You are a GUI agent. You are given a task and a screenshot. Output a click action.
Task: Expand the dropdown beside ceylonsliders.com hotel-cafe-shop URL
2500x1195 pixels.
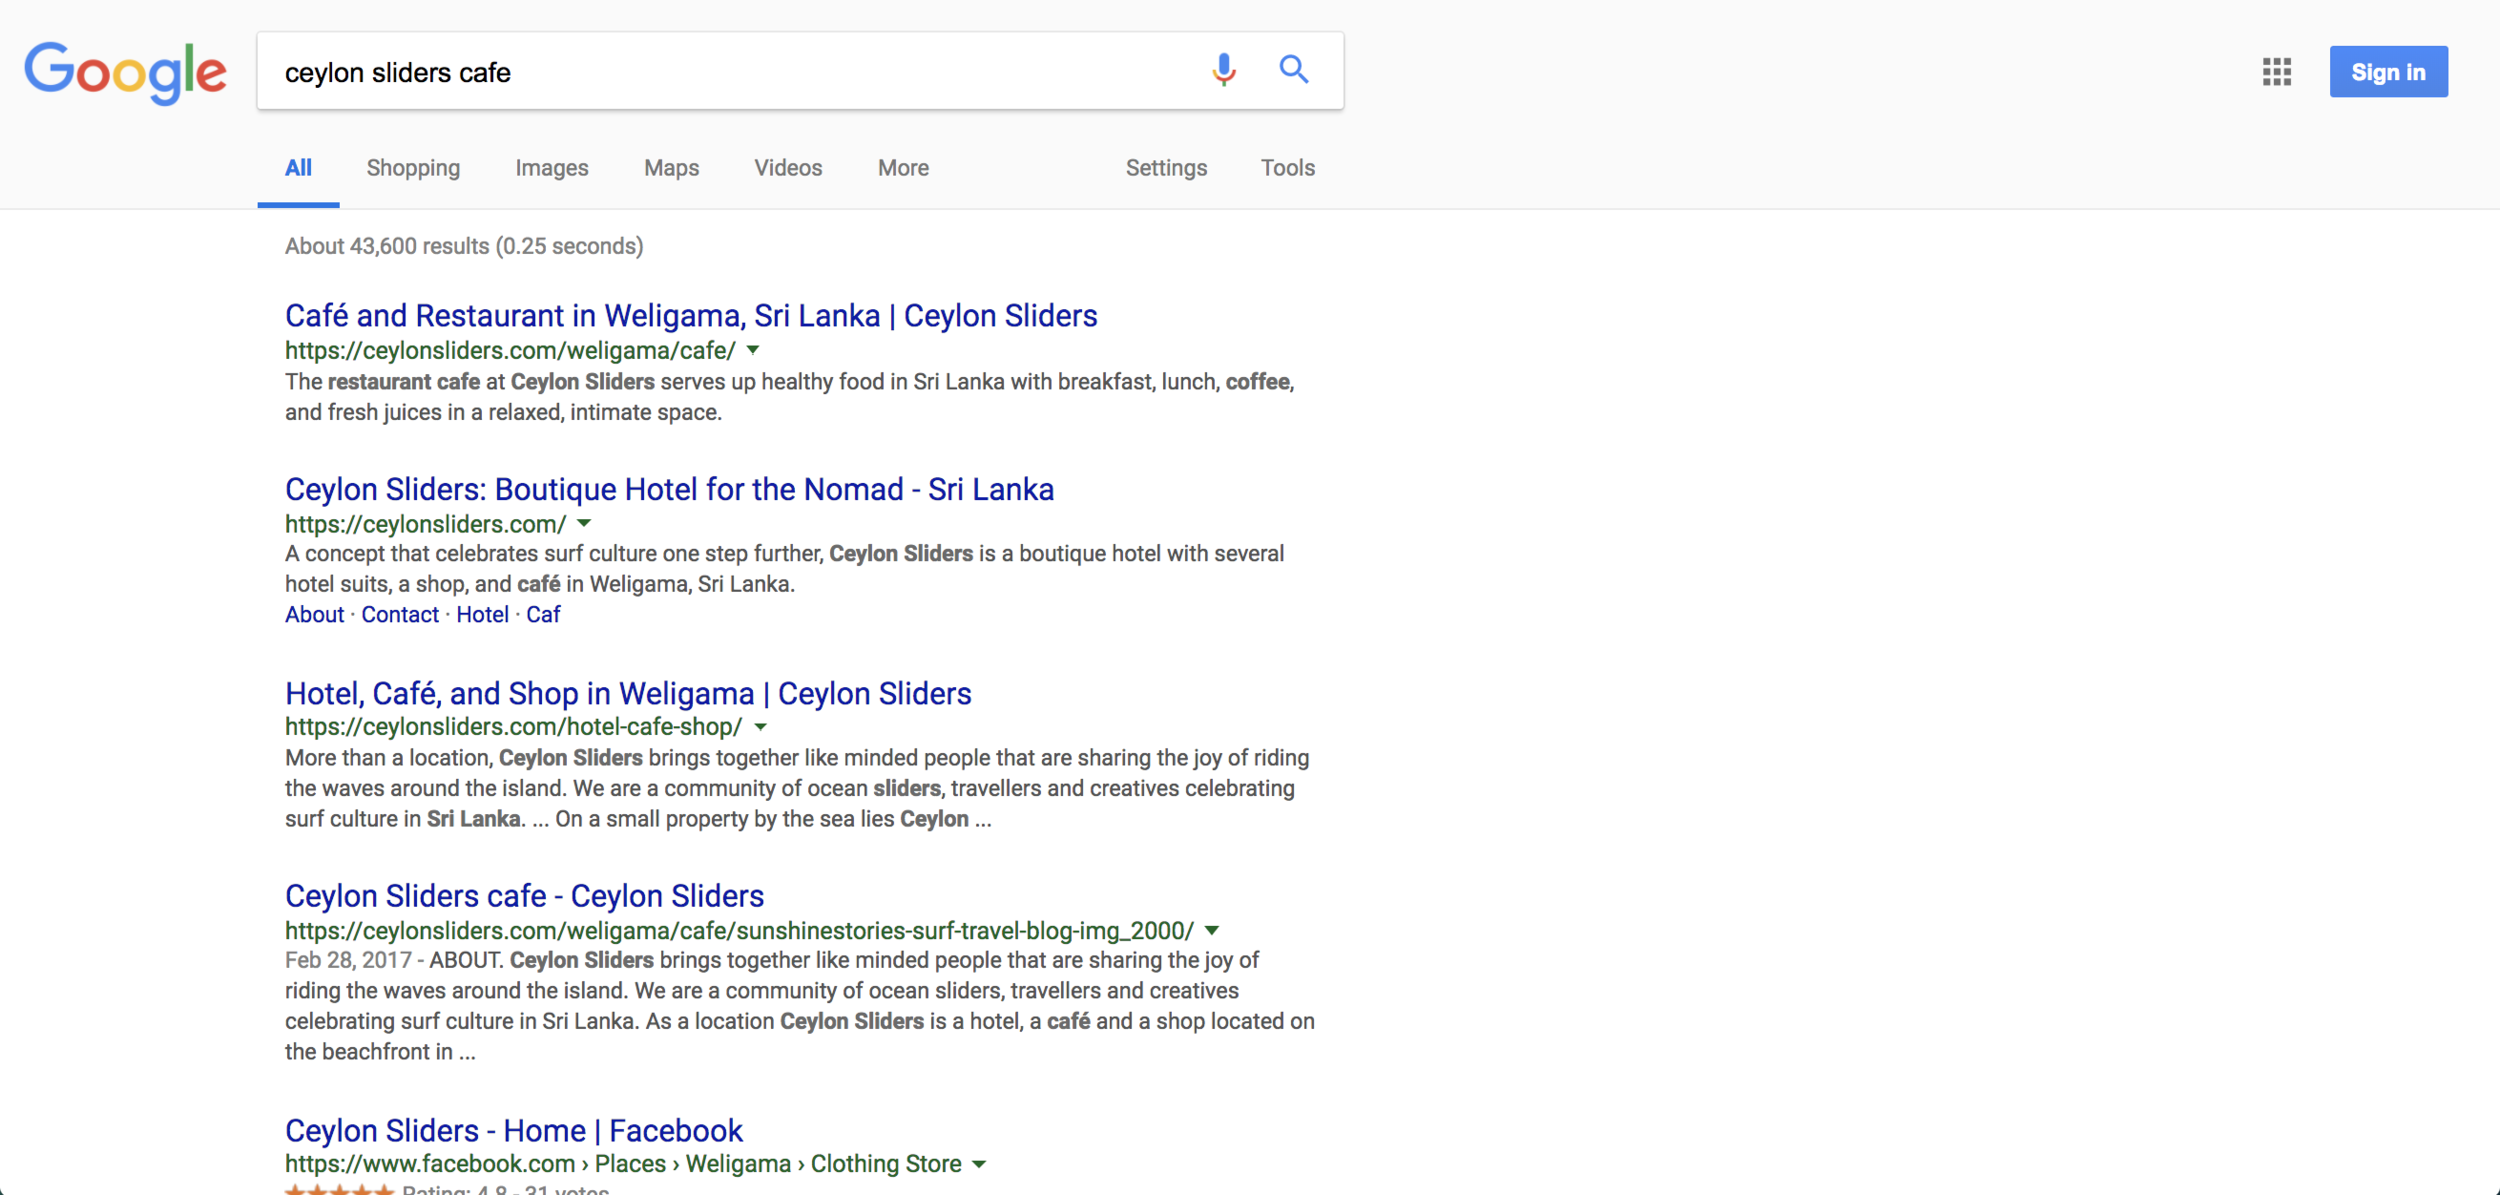[760, 727]
